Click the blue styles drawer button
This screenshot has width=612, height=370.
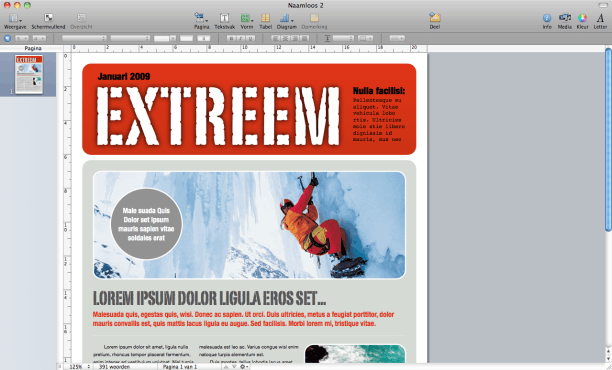pos(7,38)
